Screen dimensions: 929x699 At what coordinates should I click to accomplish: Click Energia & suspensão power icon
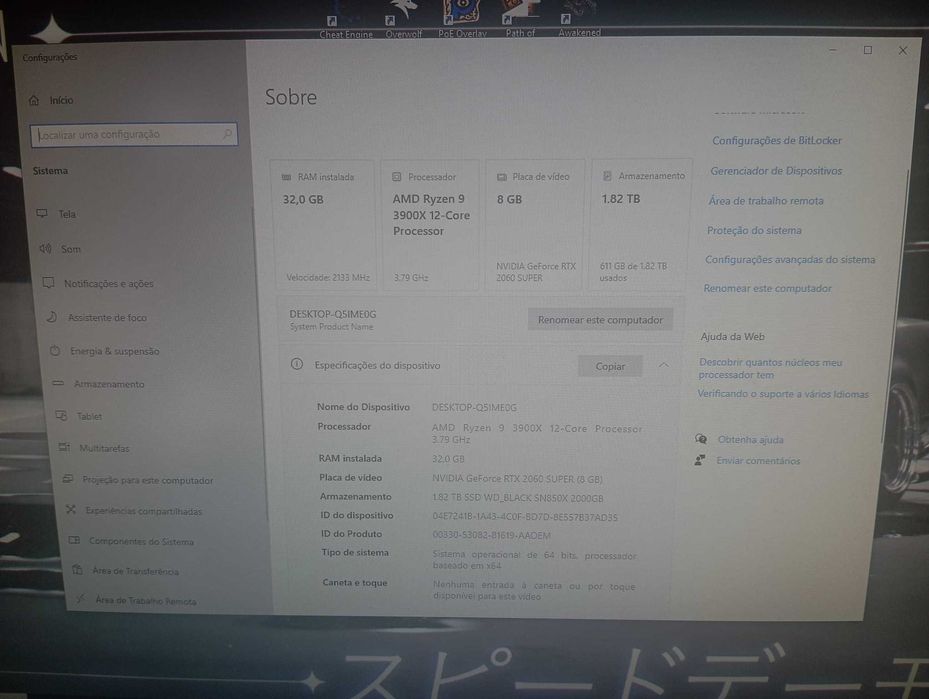coord(55,351)
